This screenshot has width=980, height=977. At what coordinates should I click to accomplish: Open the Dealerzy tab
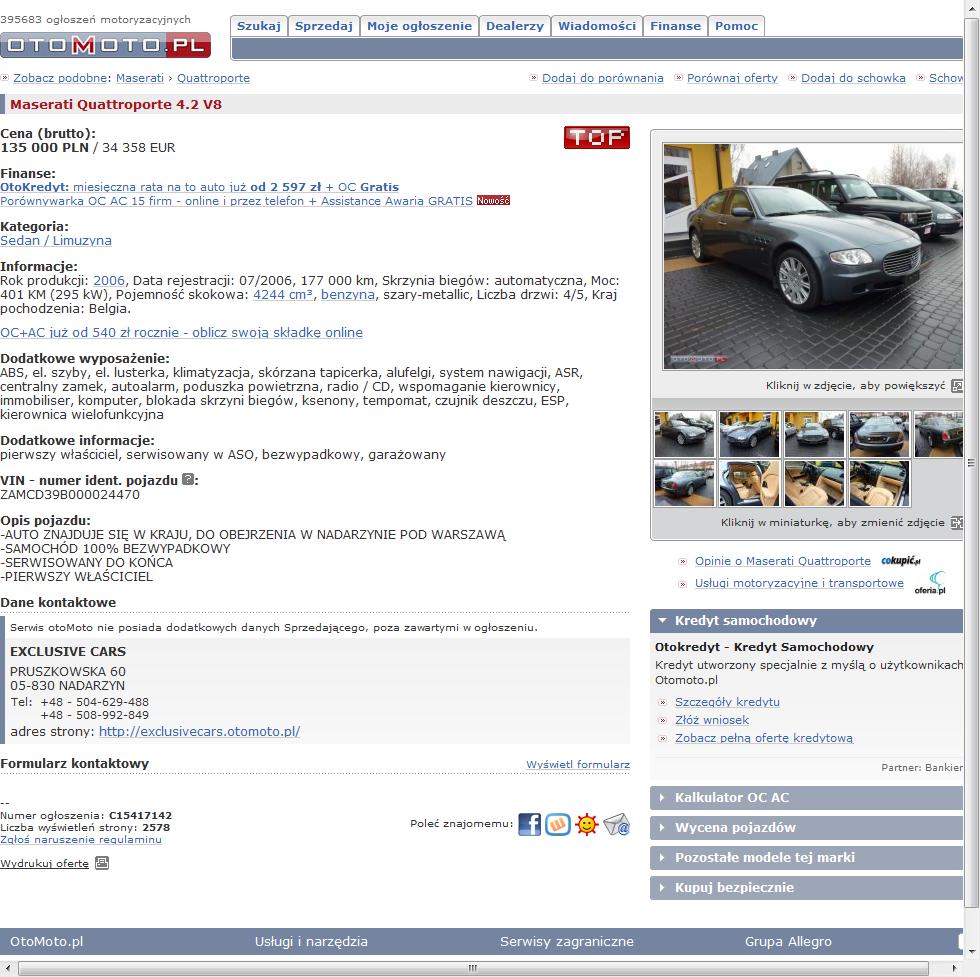(x=515, y=26)
